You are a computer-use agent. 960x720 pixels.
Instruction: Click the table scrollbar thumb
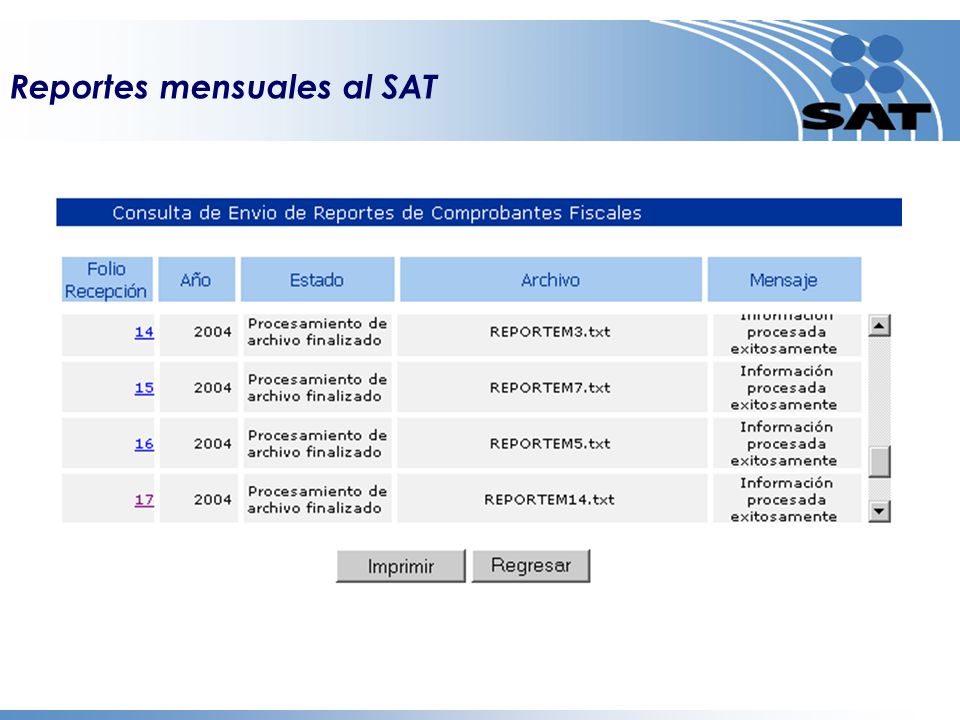[x=879, y=462]
